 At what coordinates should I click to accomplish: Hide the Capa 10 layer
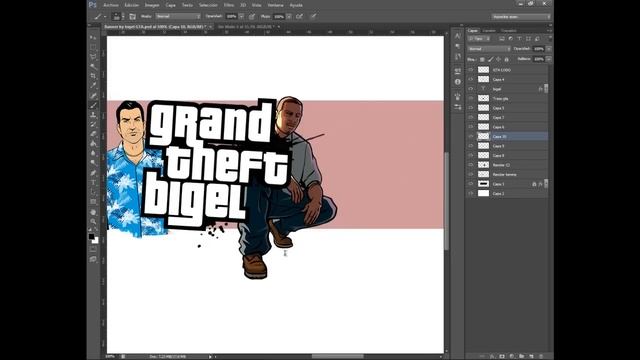tap(471, 136)
